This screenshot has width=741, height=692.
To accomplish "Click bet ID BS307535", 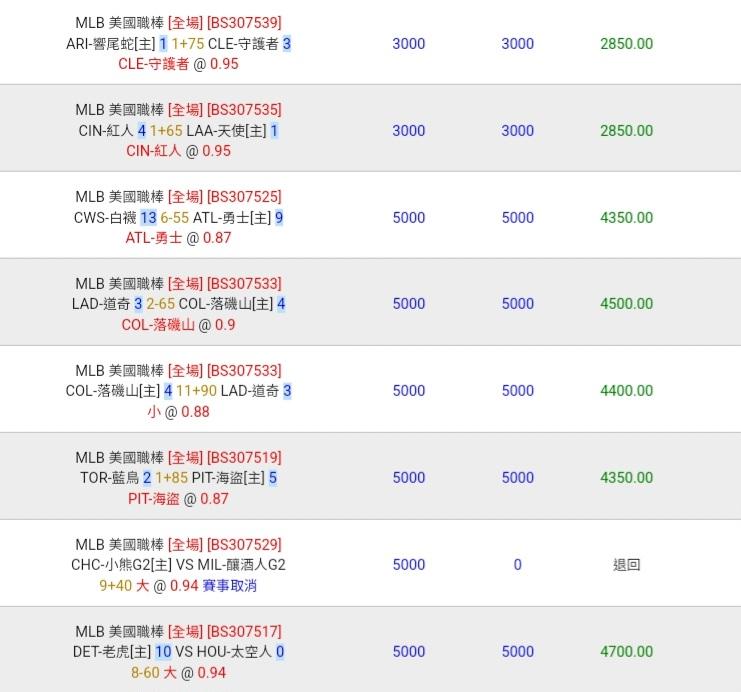I will 244,110.
